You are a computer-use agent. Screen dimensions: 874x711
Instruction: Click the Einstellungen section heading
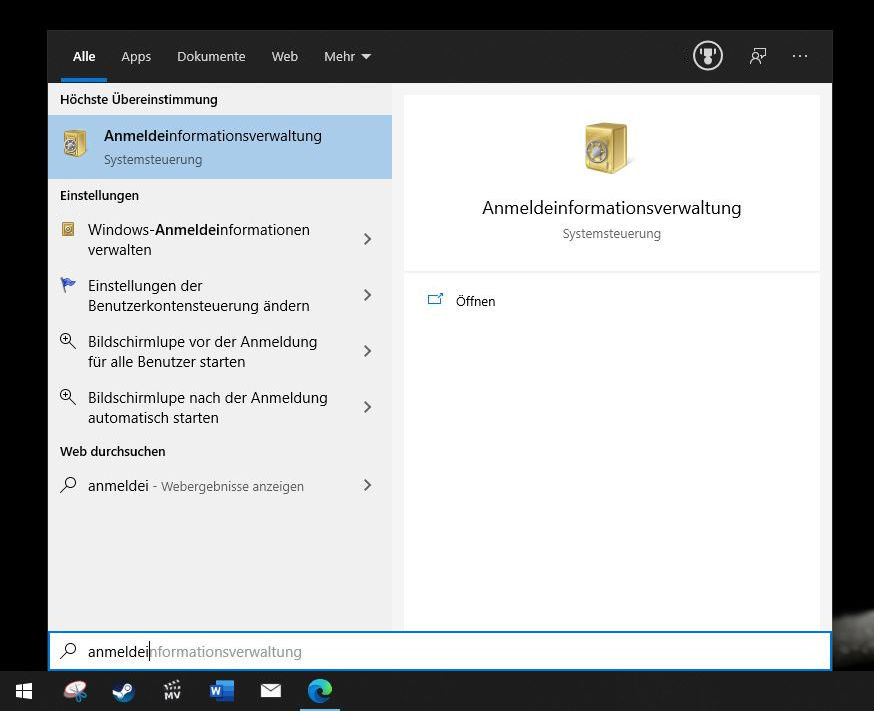tap(99, 196)
